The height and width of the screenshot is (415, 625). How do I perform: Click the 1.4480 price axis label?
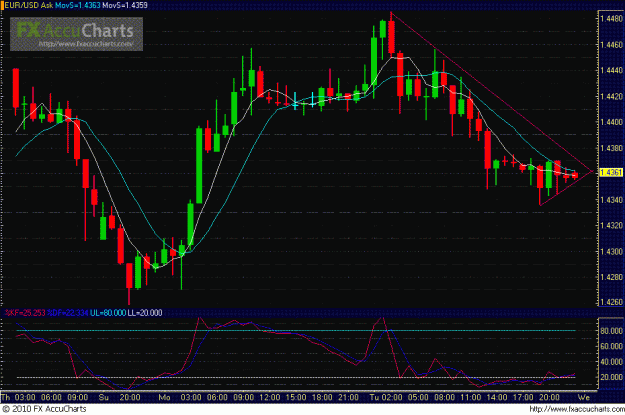tap(611, 18)
